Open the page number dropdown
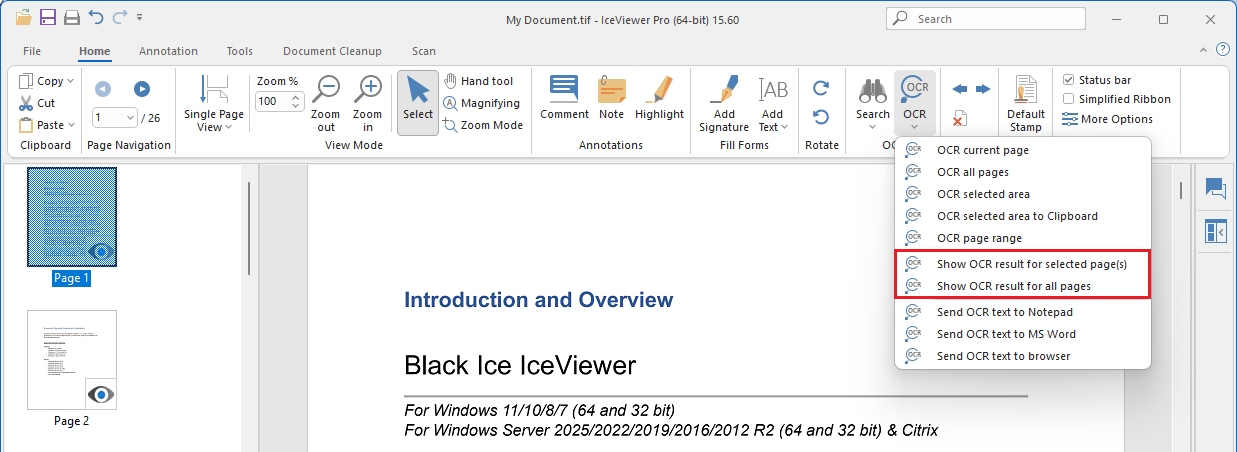The height and width of the screenshot is (452, 1237). [x=131, y=117]
